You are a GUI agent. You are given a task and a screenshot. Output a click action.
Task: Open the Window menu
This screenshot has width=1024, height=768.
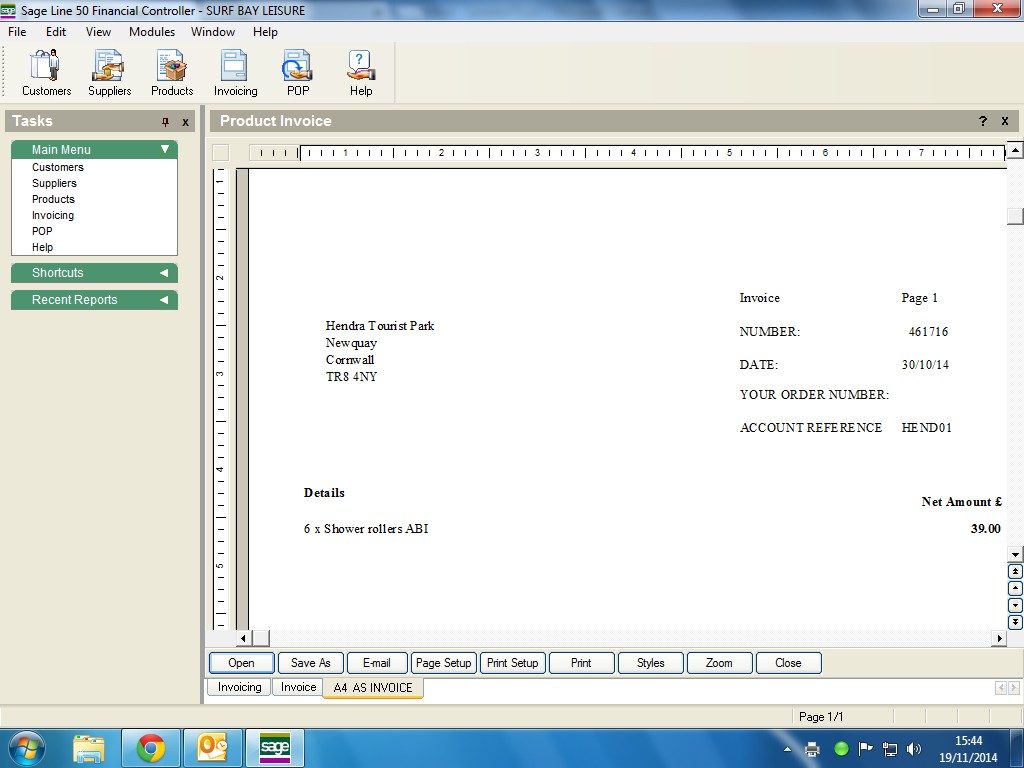point(212,32)
